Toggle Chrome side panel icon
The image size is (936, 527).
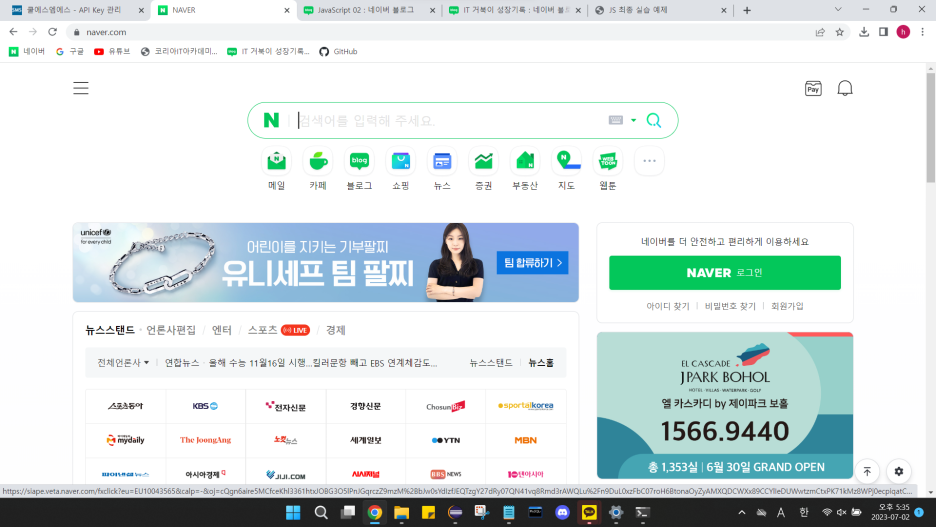pos(883,32)
